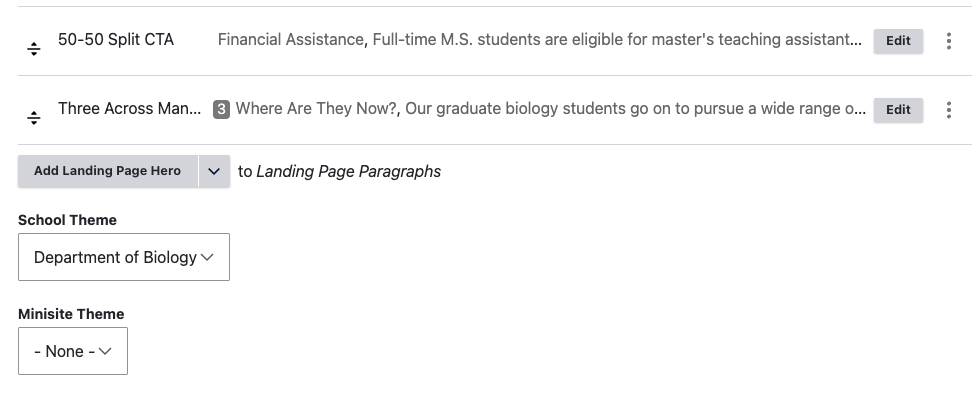Screen dimensions: 972x407
Task: Add a Landing Page Hero paragraph
Action: (108, 171)
